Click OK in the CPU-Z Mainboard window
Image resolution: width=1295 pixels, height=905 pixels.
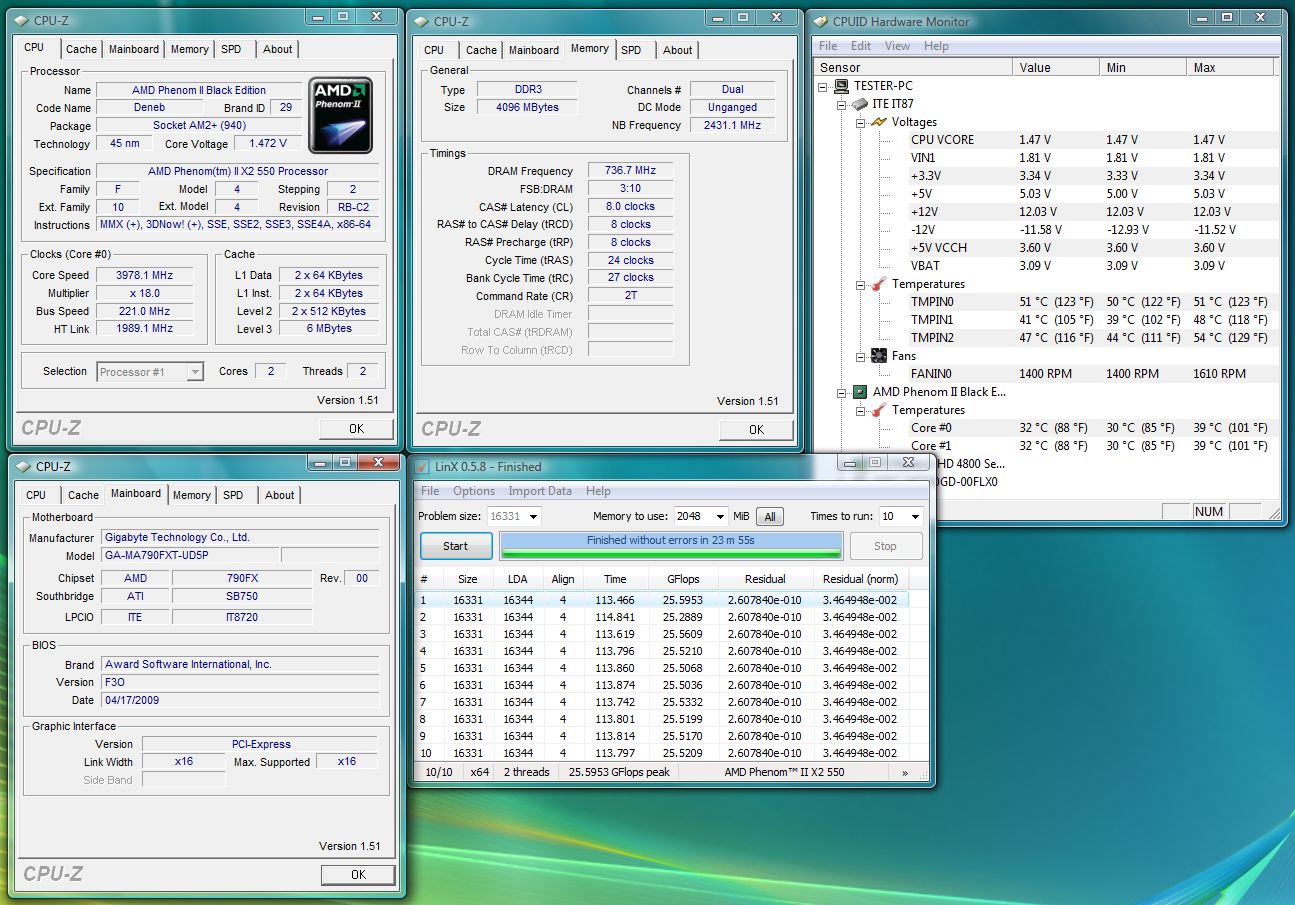[358, 874]
